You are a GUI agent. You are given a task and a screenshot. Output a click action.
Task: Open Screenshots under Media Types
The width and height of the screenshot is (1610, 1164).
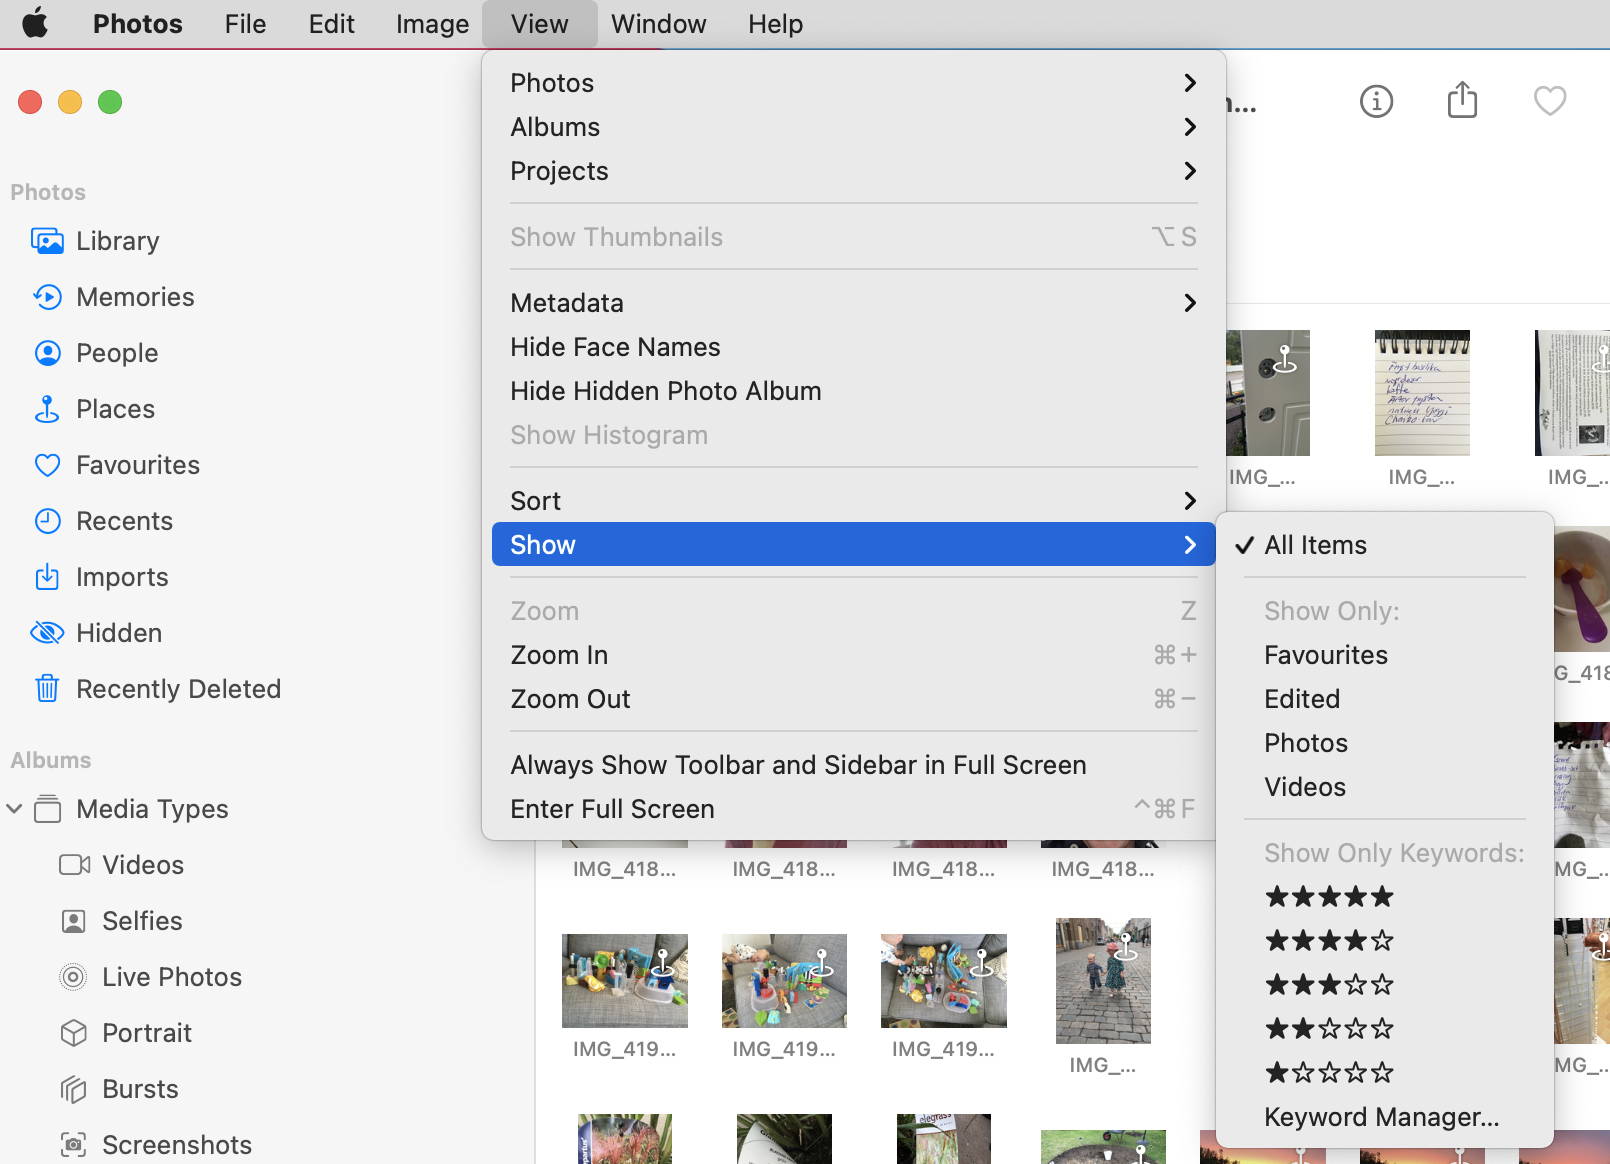click(155, 1145)
